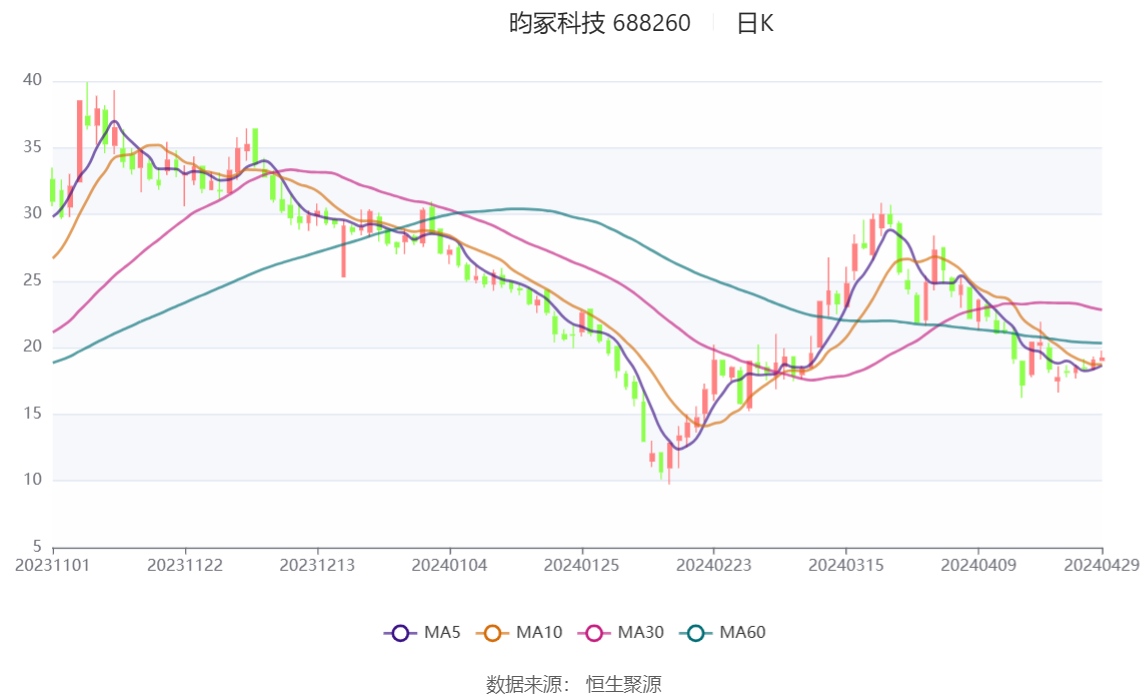Viewport: 1148px width, 699px height.
Task: Click the orange MA10 legend circle icon
Action: tap(492, 632)
